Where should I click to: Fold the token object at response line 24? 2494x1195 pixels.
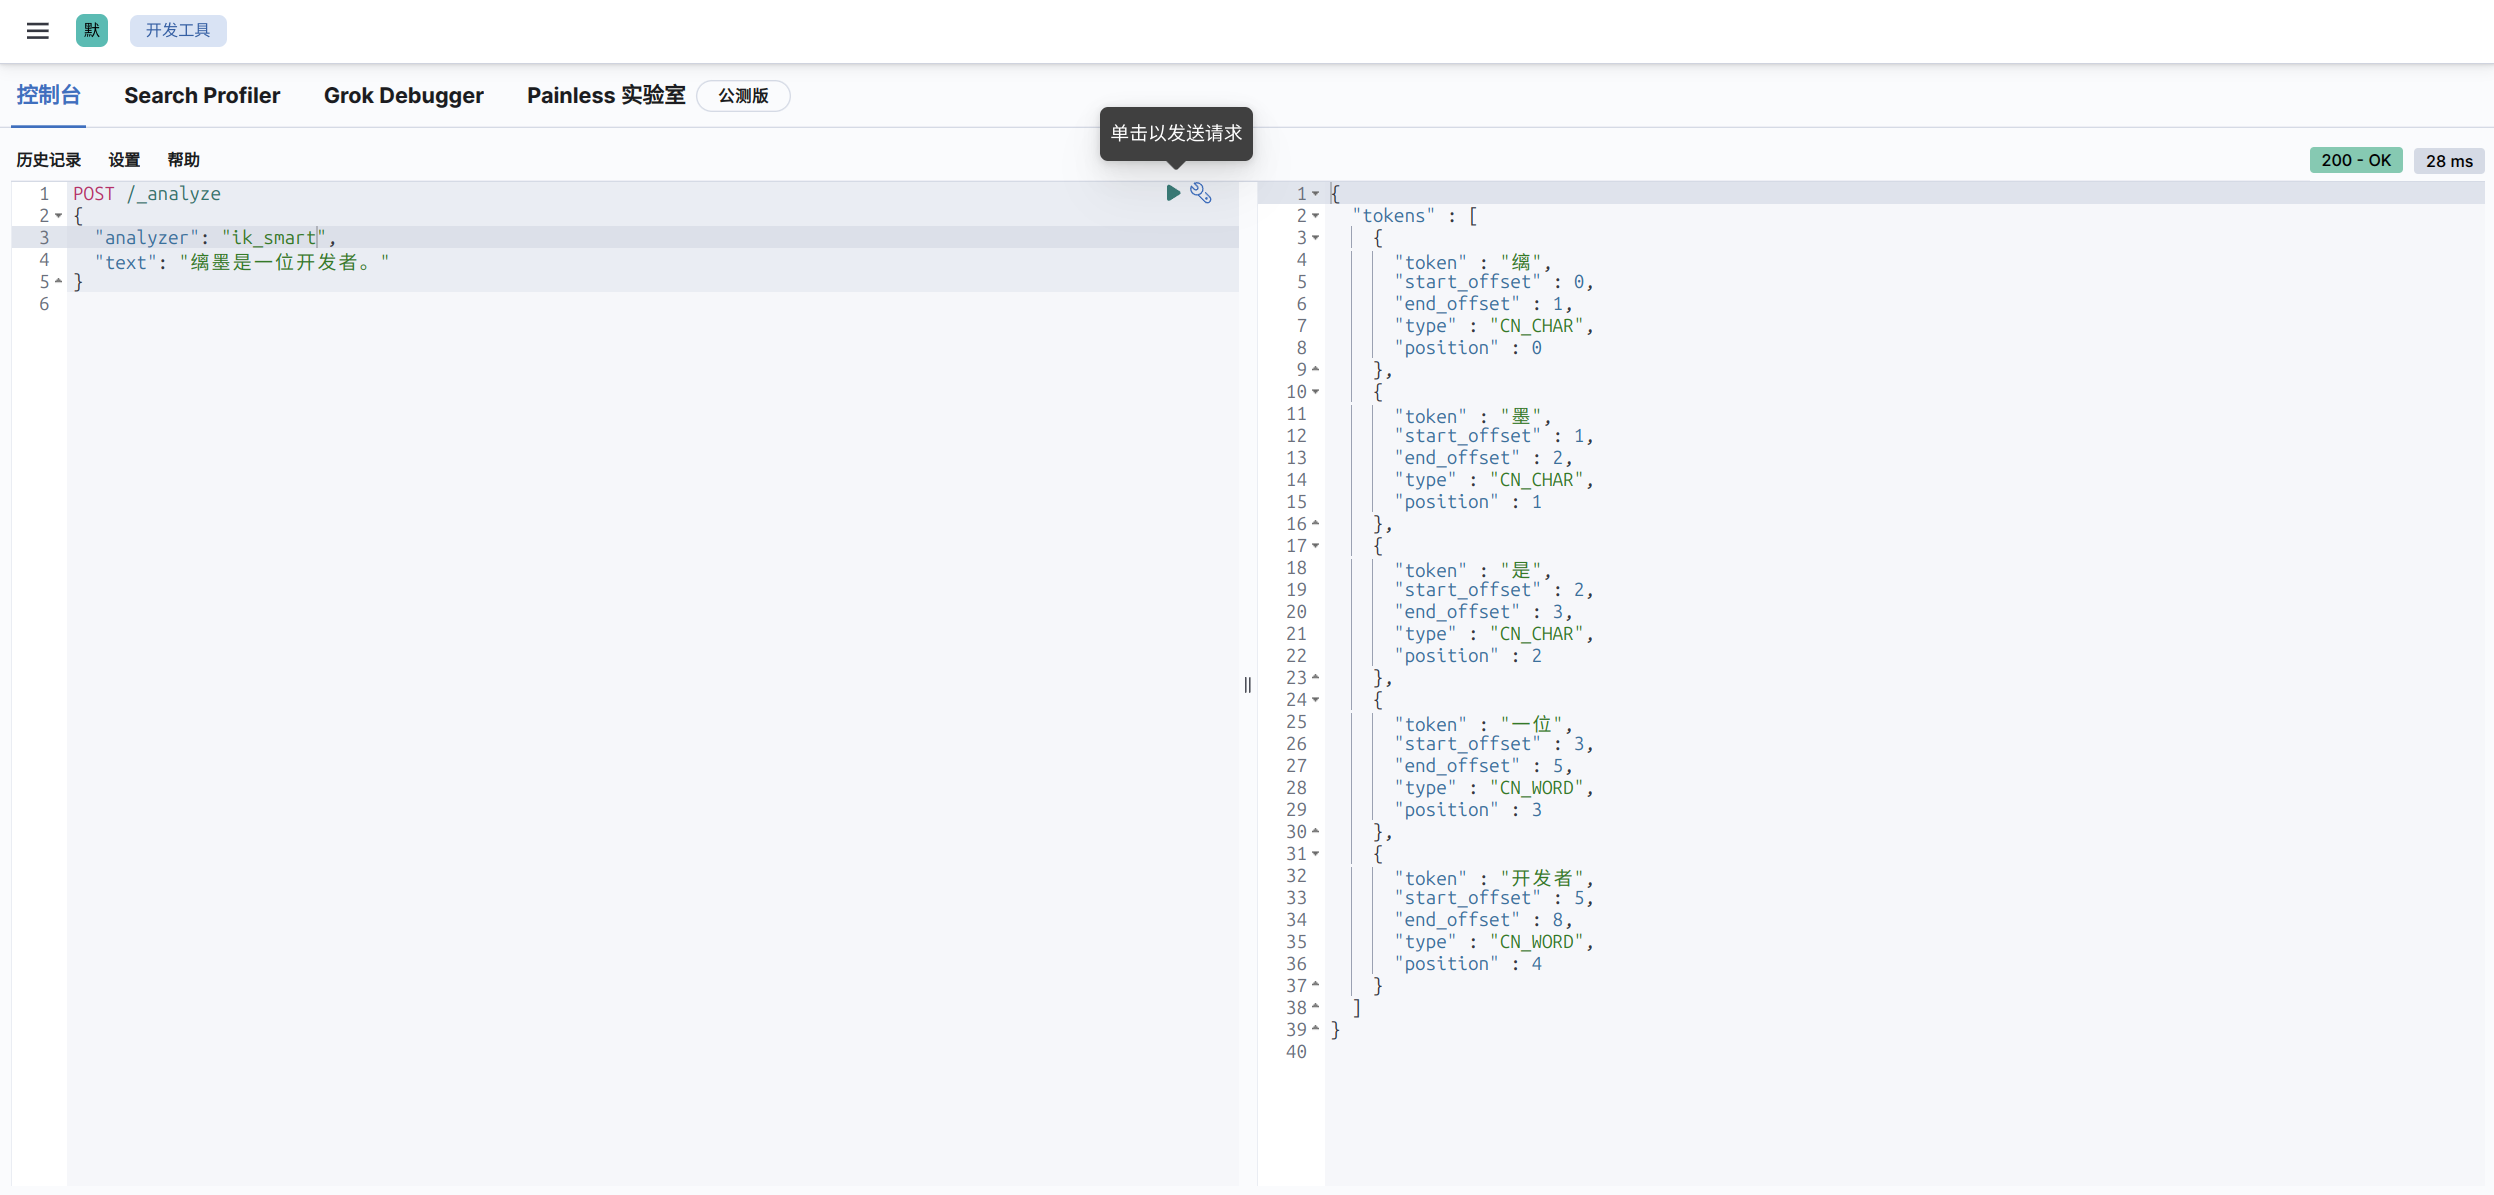click(1316, 700)
